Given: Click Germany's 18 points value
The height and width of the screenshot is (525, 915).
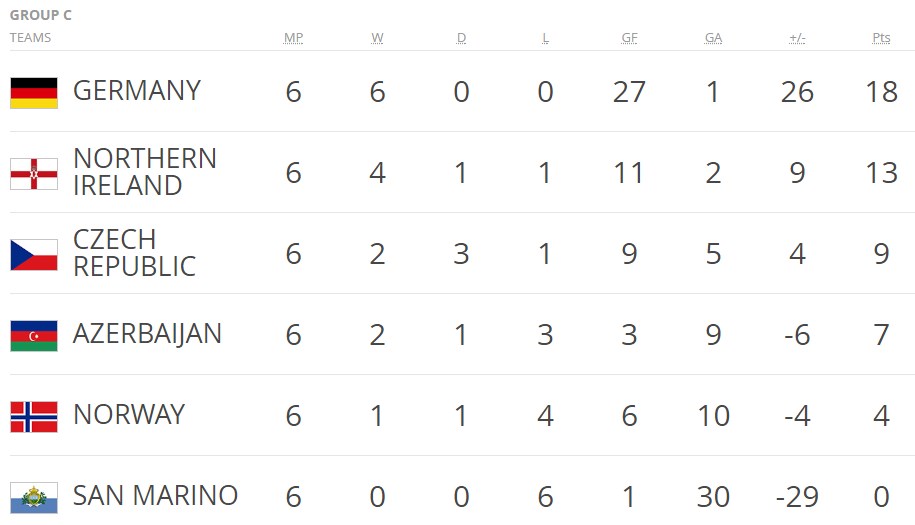Looking at the screenshot, I should (881, 92).
